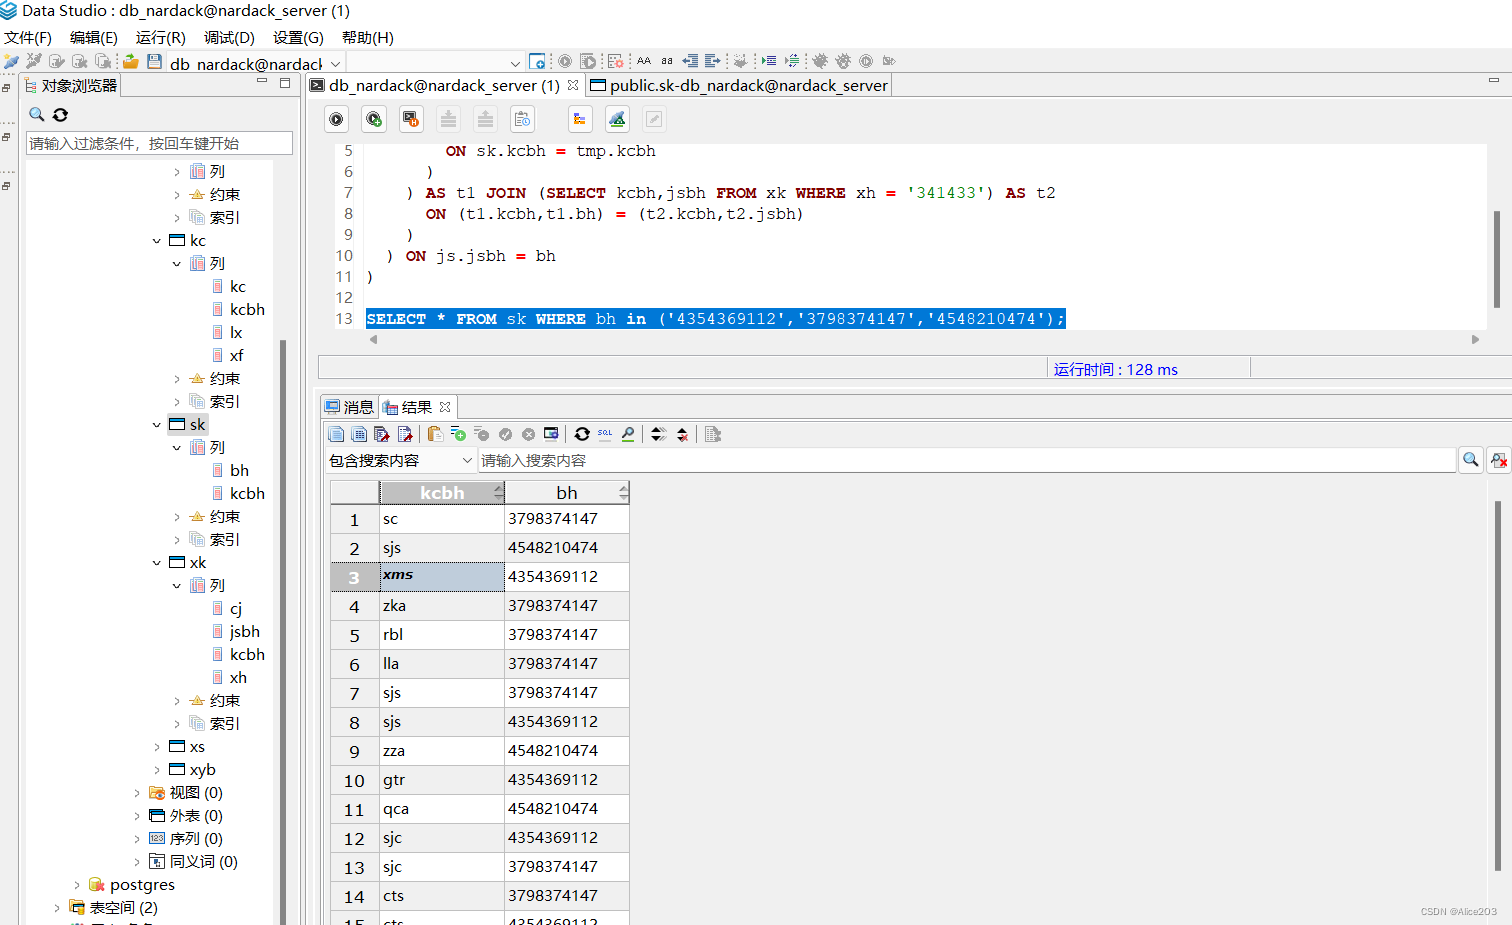This screenshot has width=1512, height=925.
Task: Collapse the xk table node
Action: [x=157, y=563]
